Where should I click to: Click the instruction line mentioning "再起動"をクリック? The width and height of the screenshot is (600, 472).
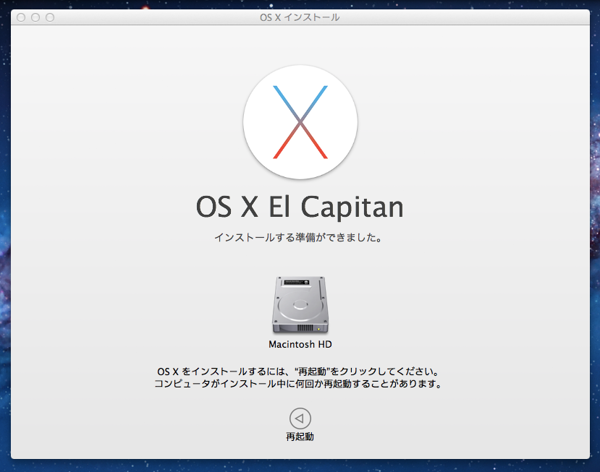[298, 371]
